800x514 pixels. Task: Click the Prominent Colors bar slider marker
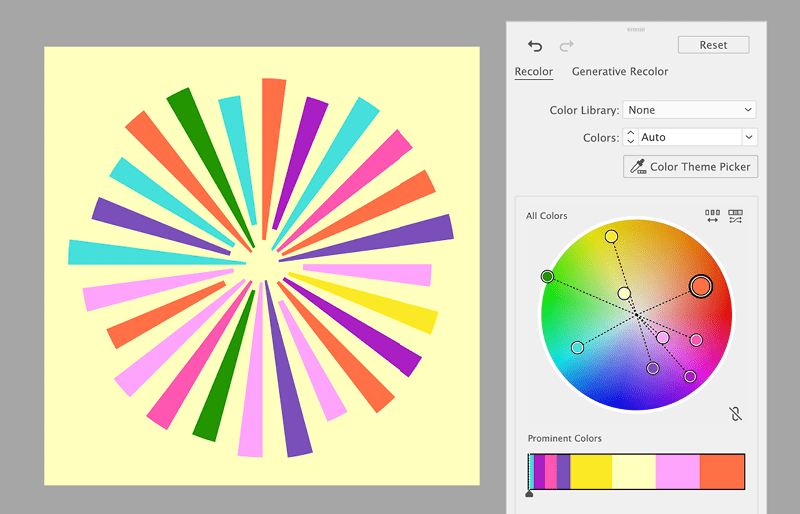click(x=529, y=494)
